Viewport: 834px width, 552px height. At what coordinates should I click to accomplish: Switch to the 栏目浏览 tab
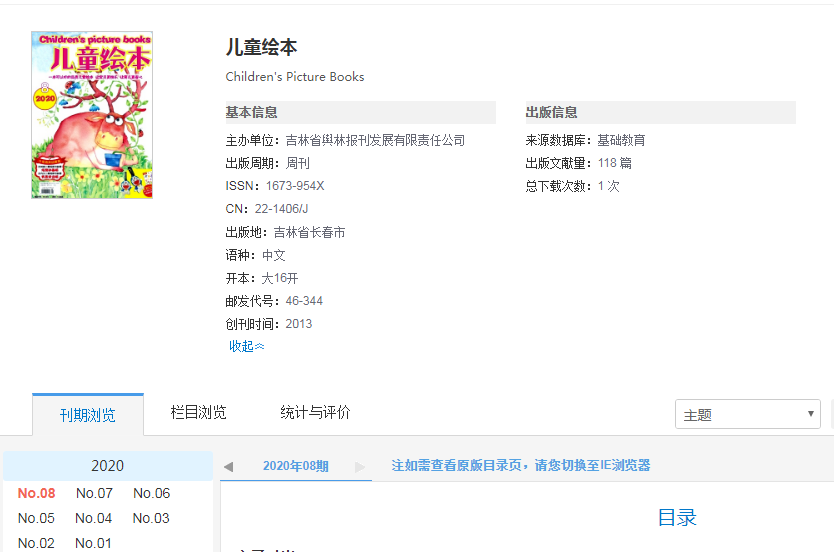(198, 412)
